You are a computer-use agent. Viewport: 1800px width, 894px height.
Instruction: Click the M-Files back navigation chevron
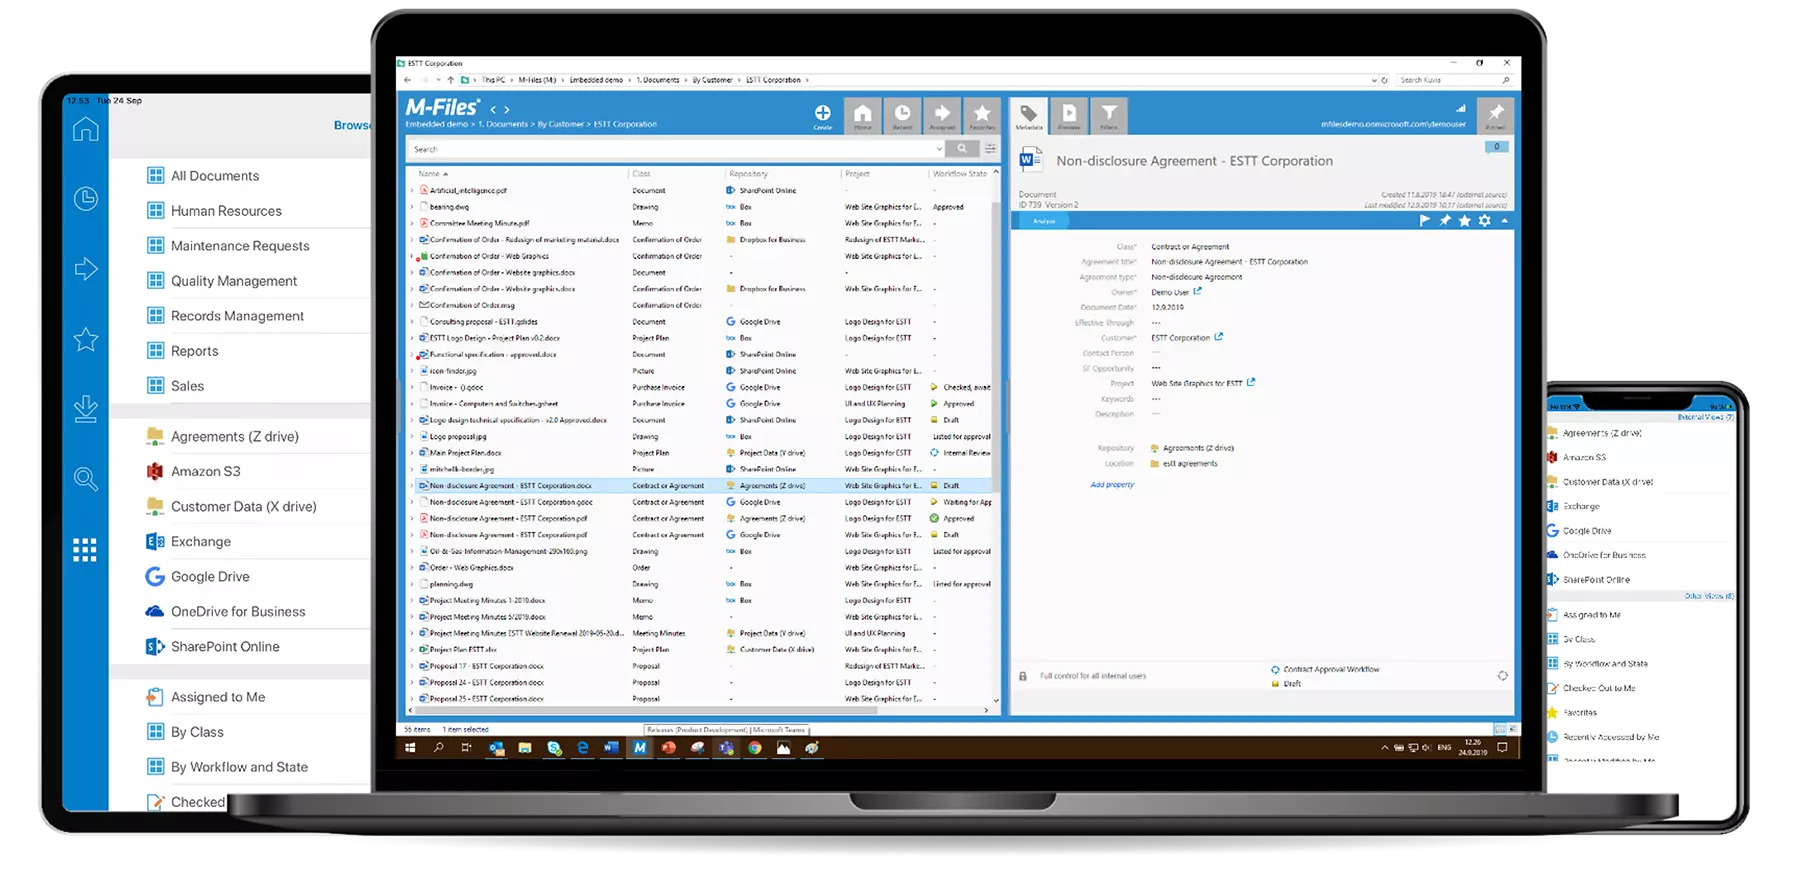[493, 110]
